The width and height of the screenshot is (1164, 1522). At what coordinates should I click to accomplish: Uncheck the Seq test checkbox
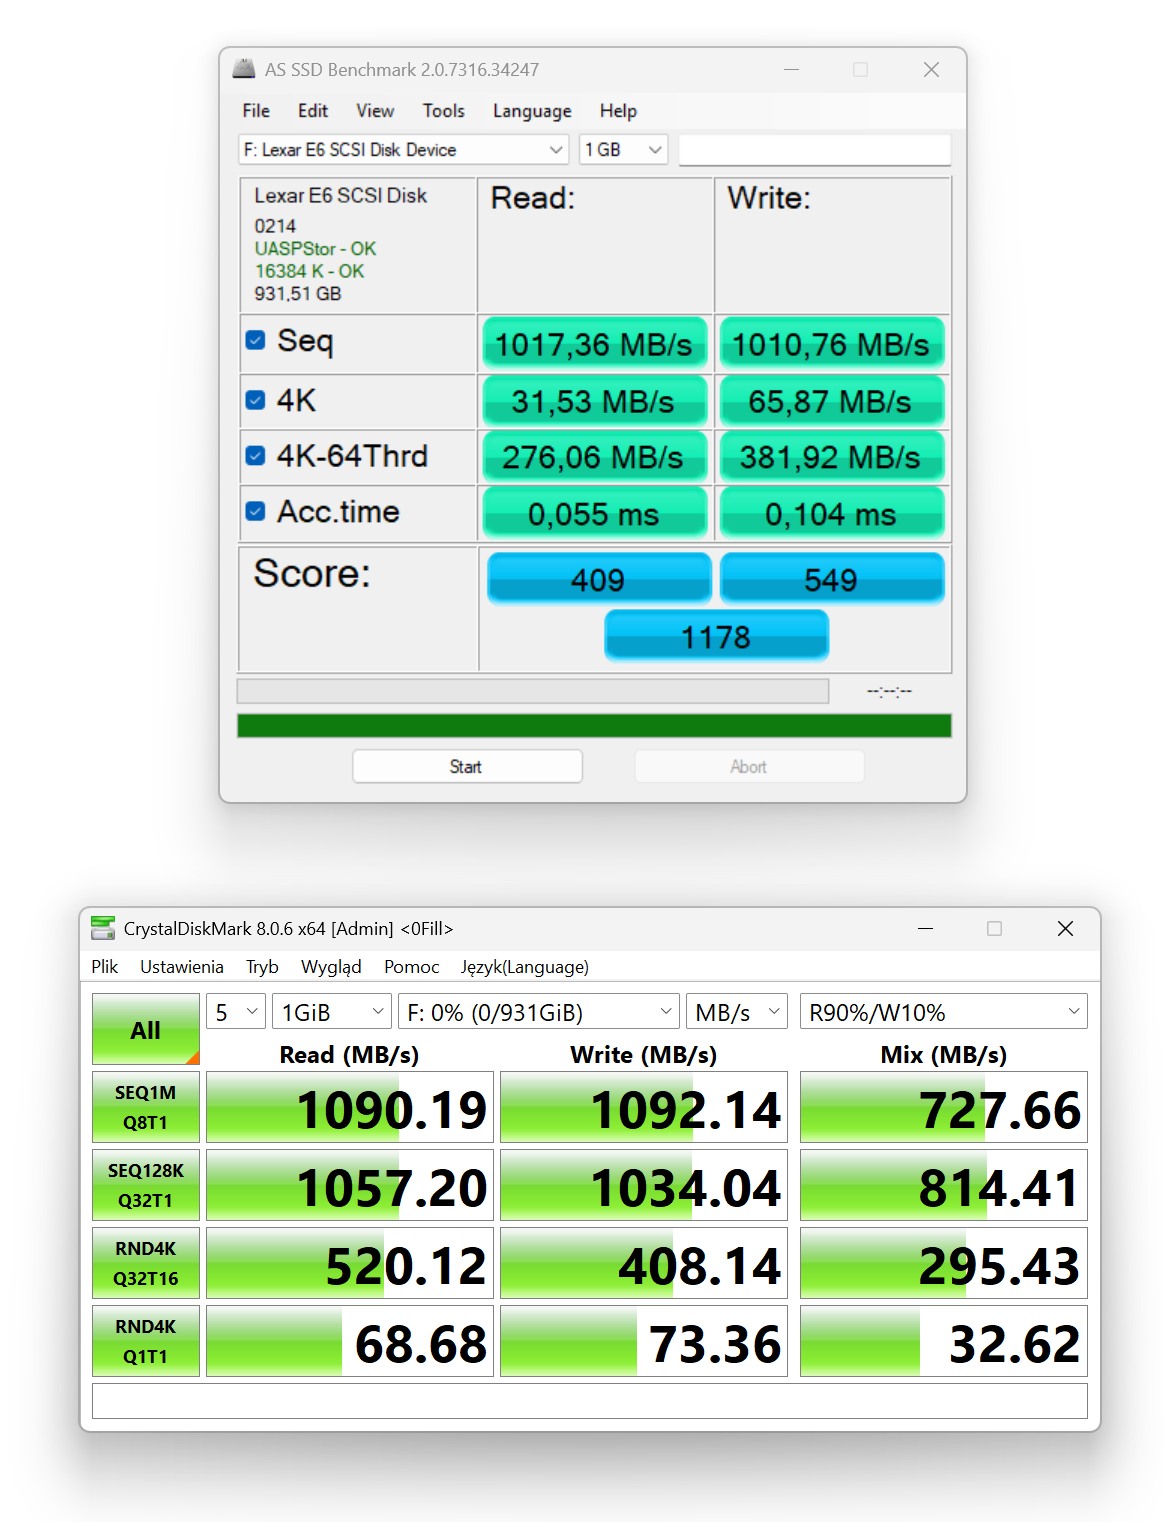click(x=256, y=341)
